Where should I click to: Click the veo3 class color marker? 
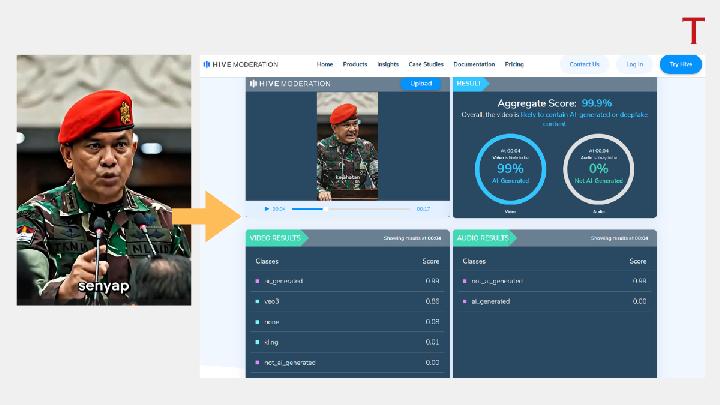(x=257, y=301)
